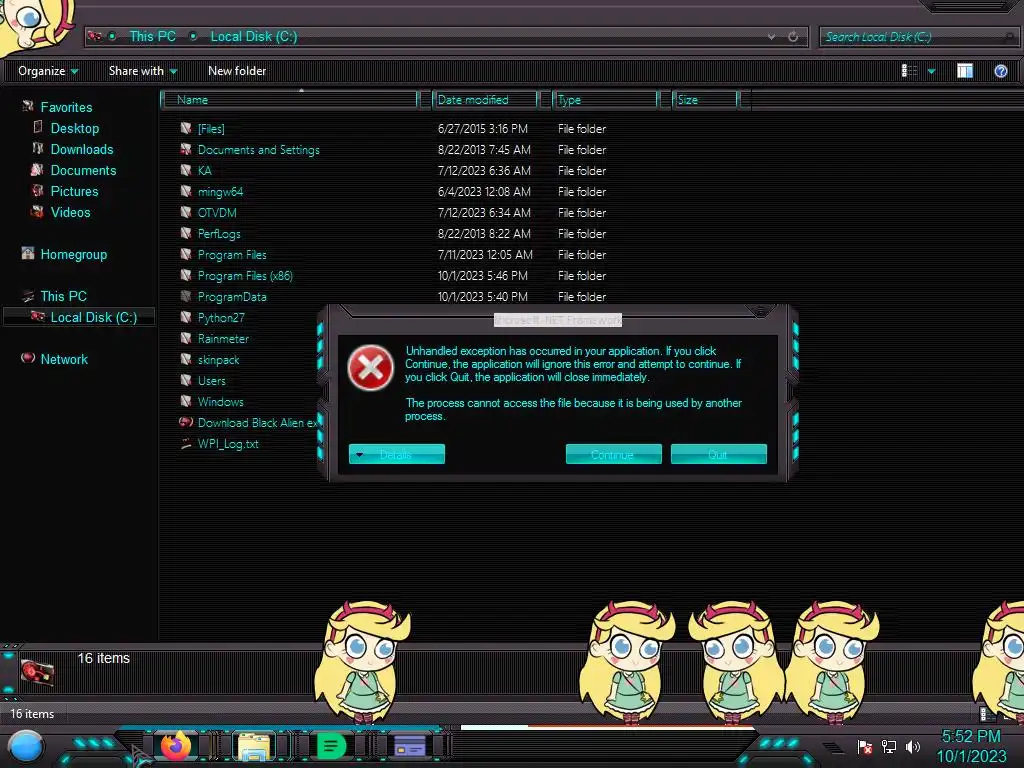
Task: Click Continue in the error dialog
Action: pos(613,455)
